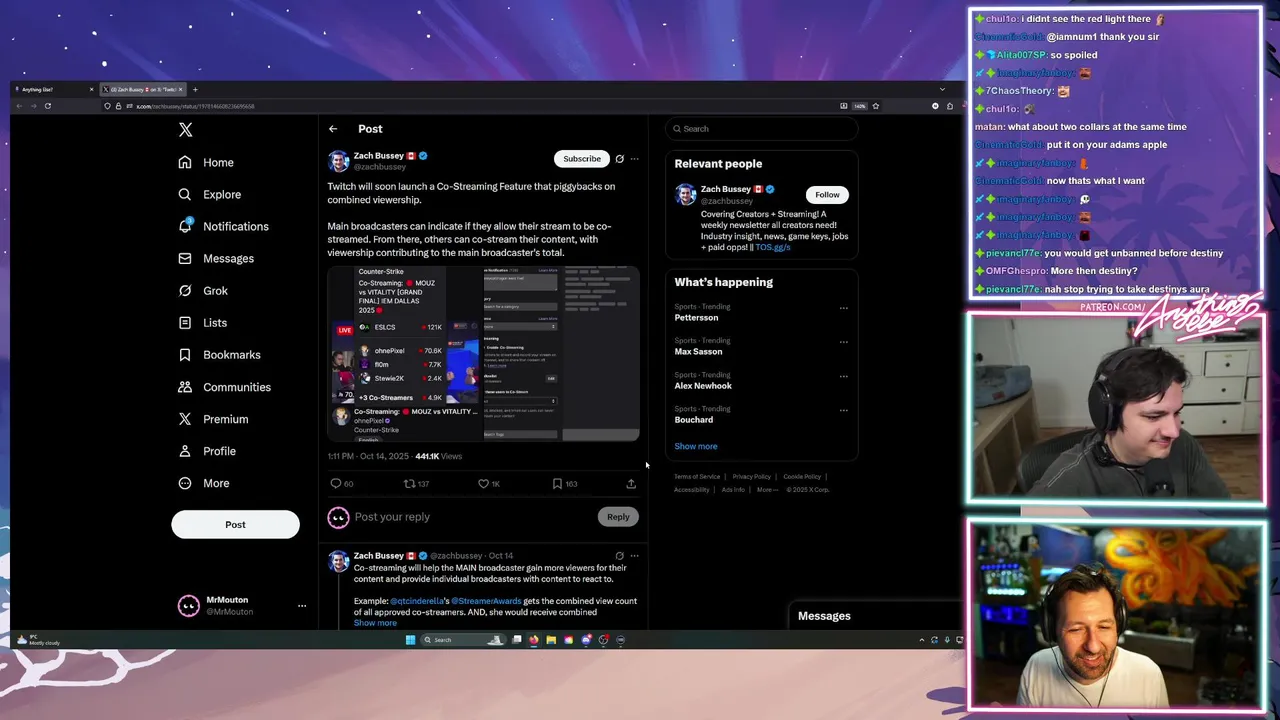Screen dimensions: 1280x720
Task: Select the Zach Bussey X browser tab
Action: tap(143, 90)
